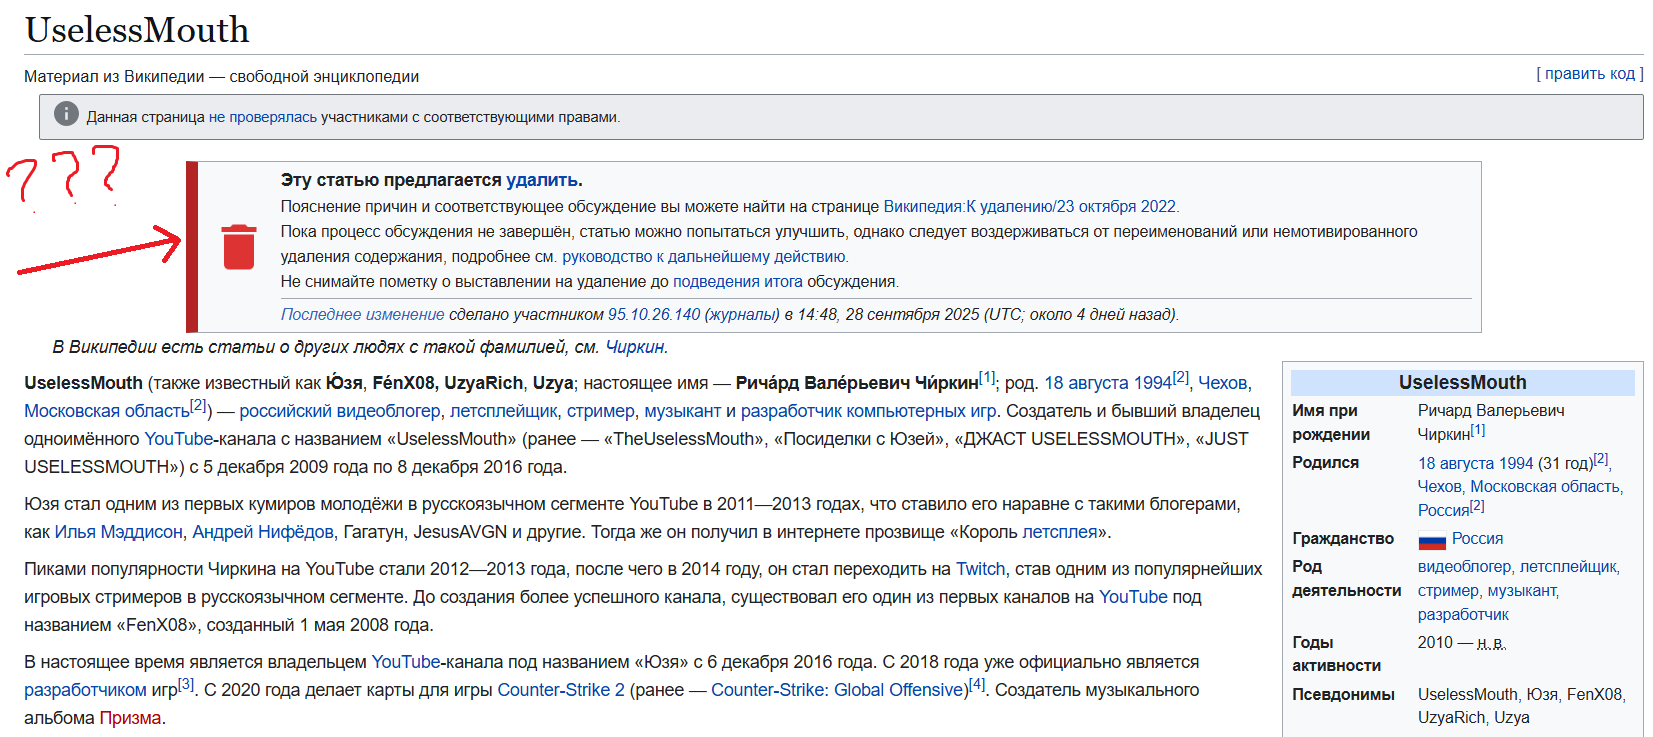This screenshot has width=1653, height=737.
Task: Open the "Последнее изменение" link
Action: click(x=363, y=315)
